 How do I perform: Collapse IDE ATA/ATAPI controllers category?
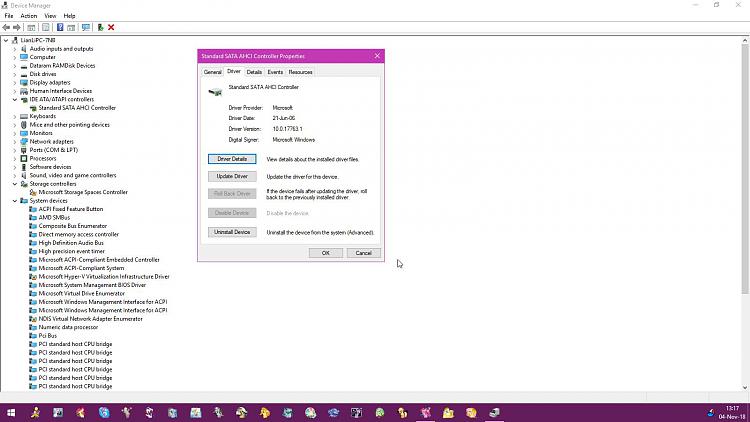(x=15, y=100)
